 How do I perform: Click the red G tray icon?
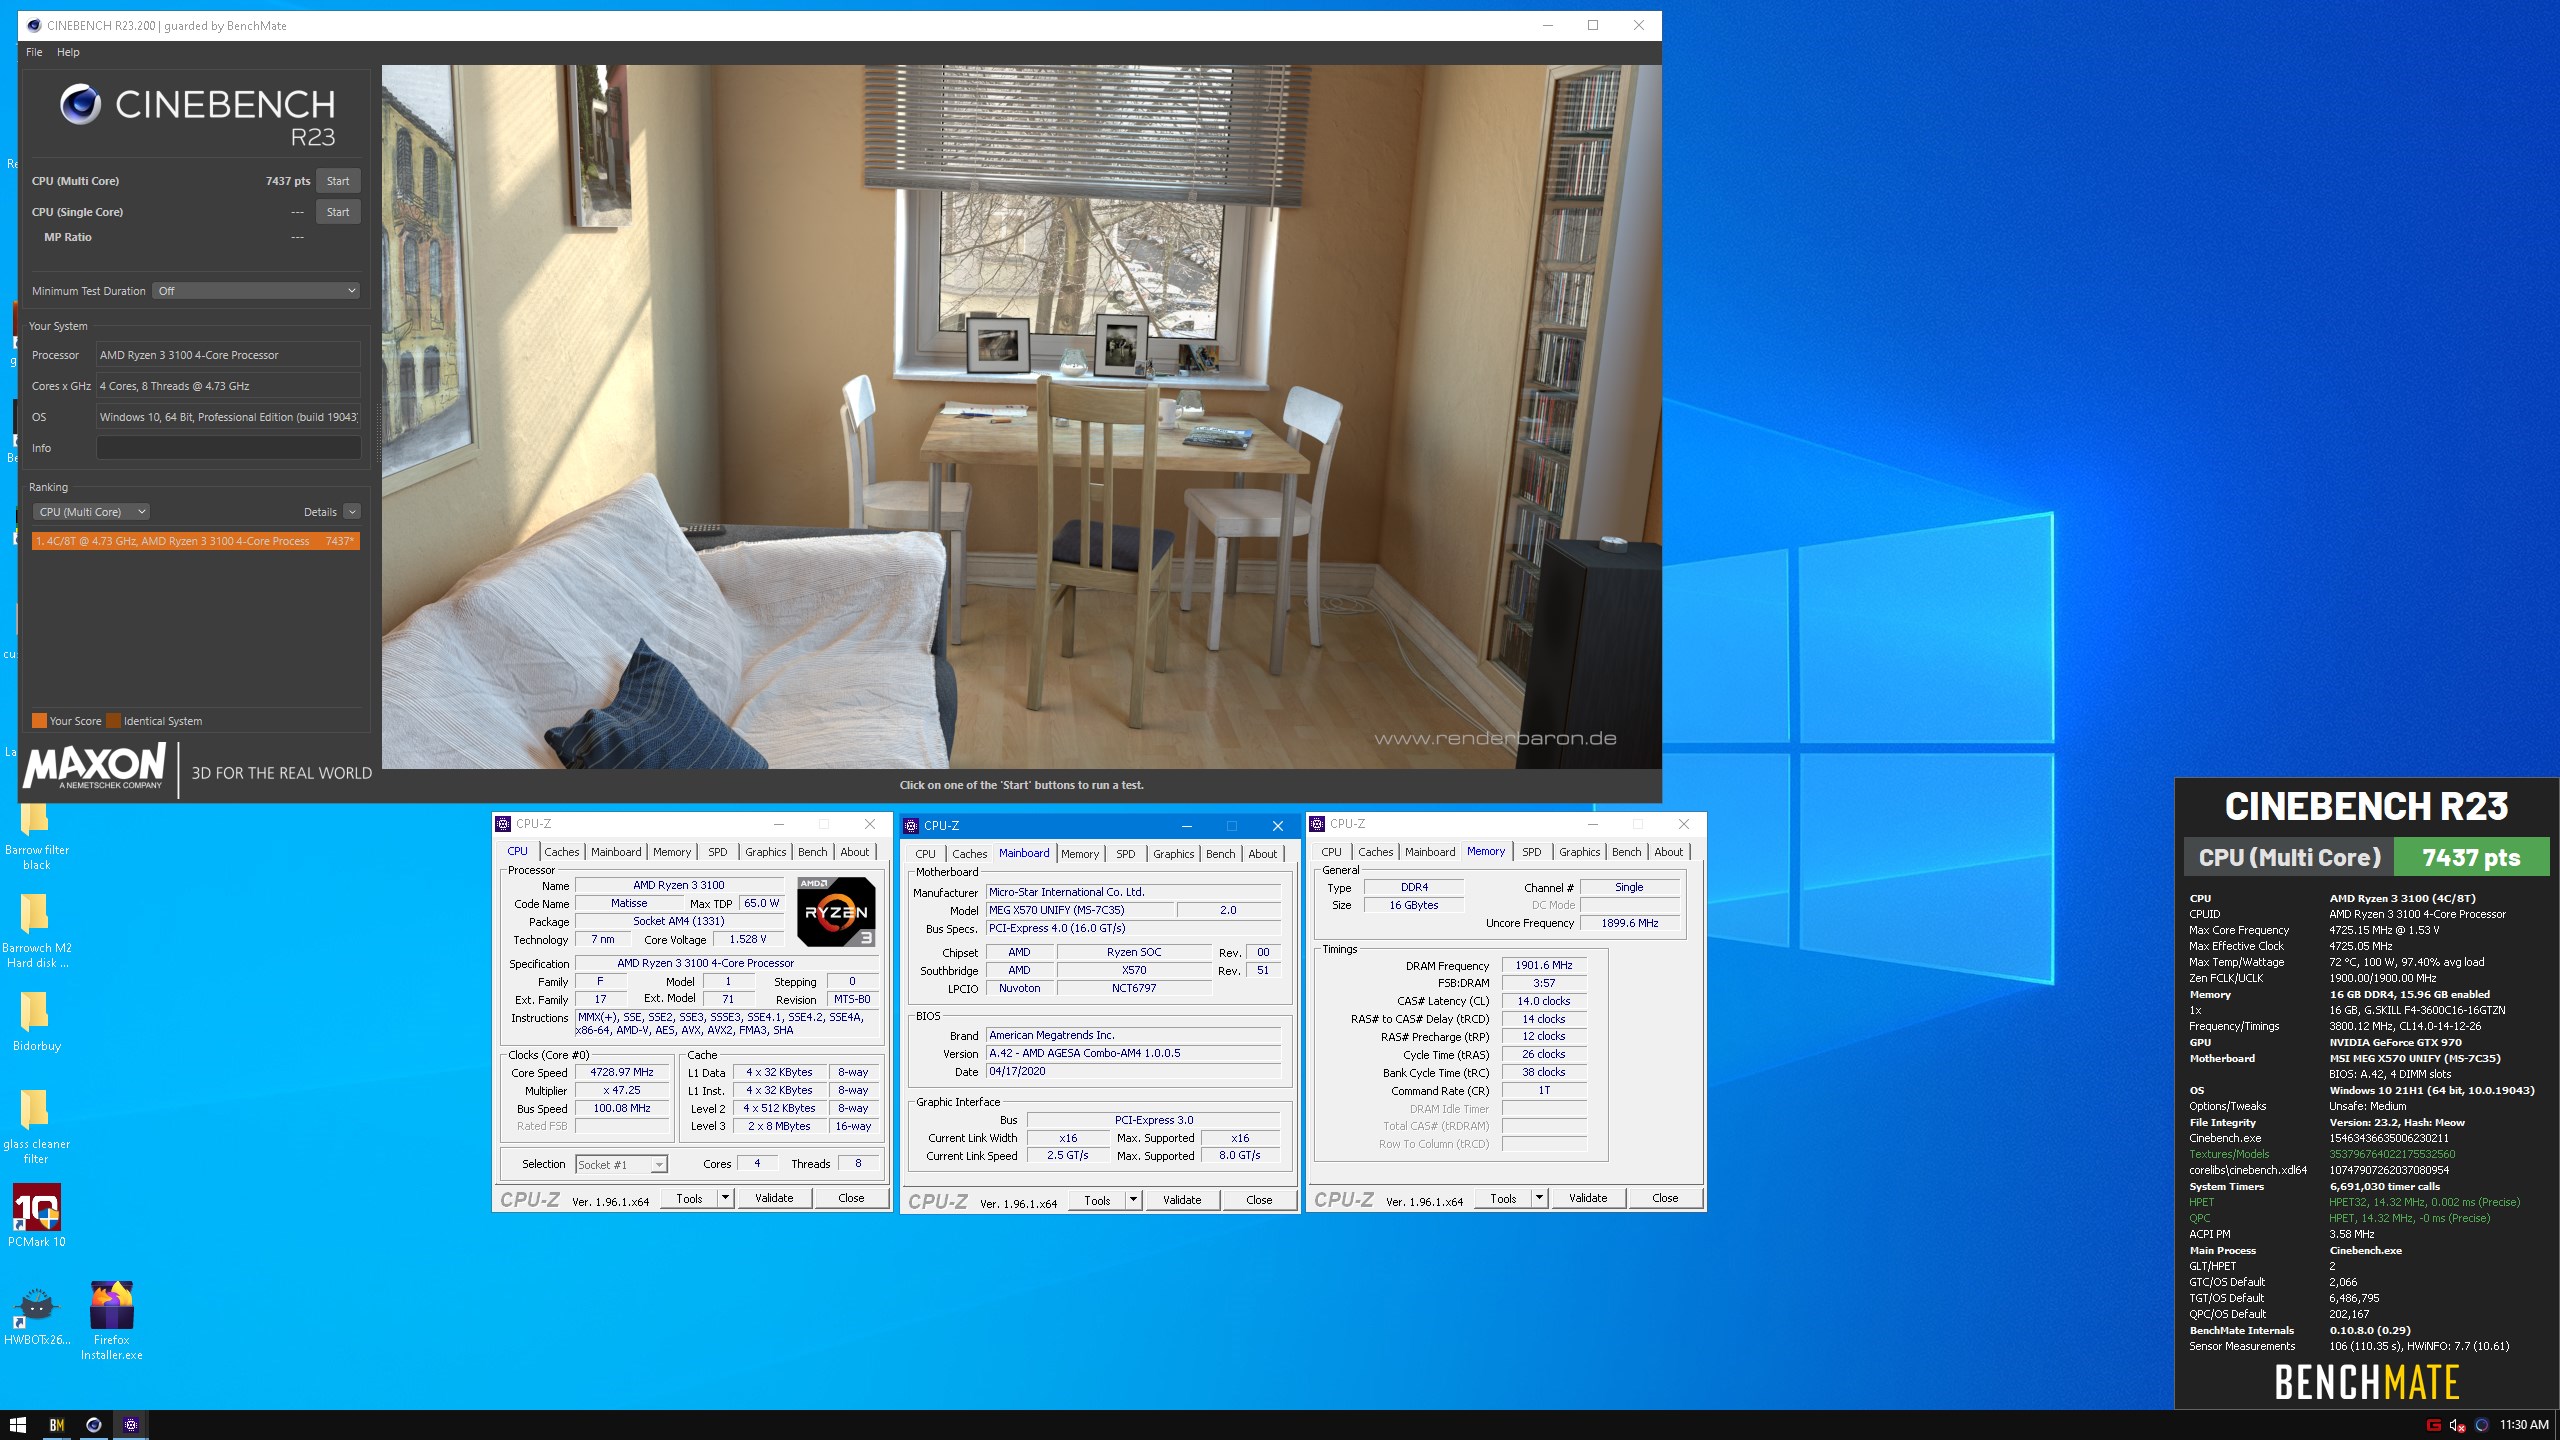(x=2434, y=1425)
